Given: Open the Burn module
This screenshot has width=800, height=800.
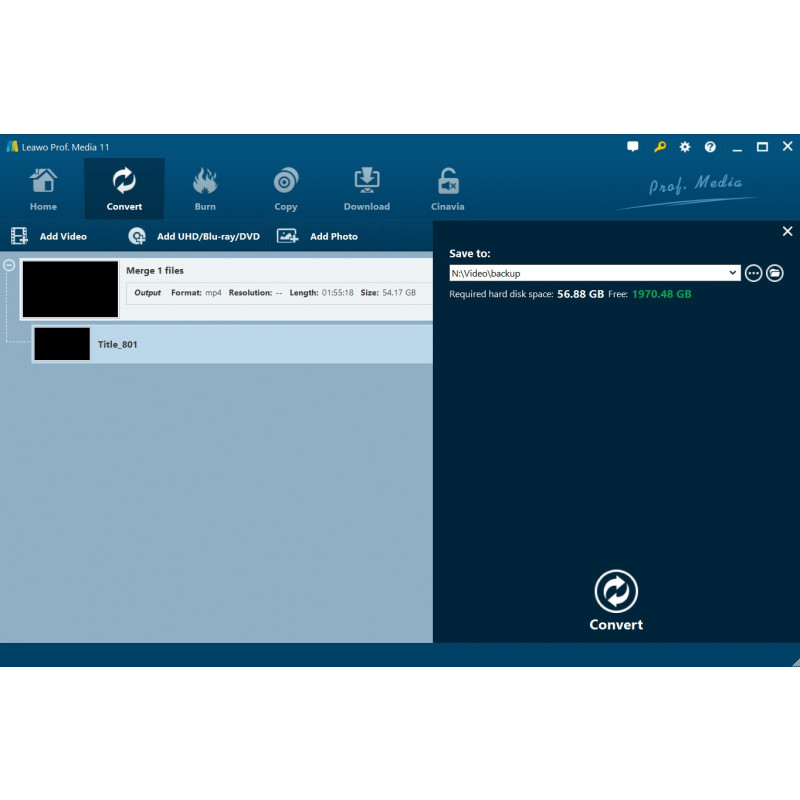Looking at the screenshot, I should tap(205, 189).
